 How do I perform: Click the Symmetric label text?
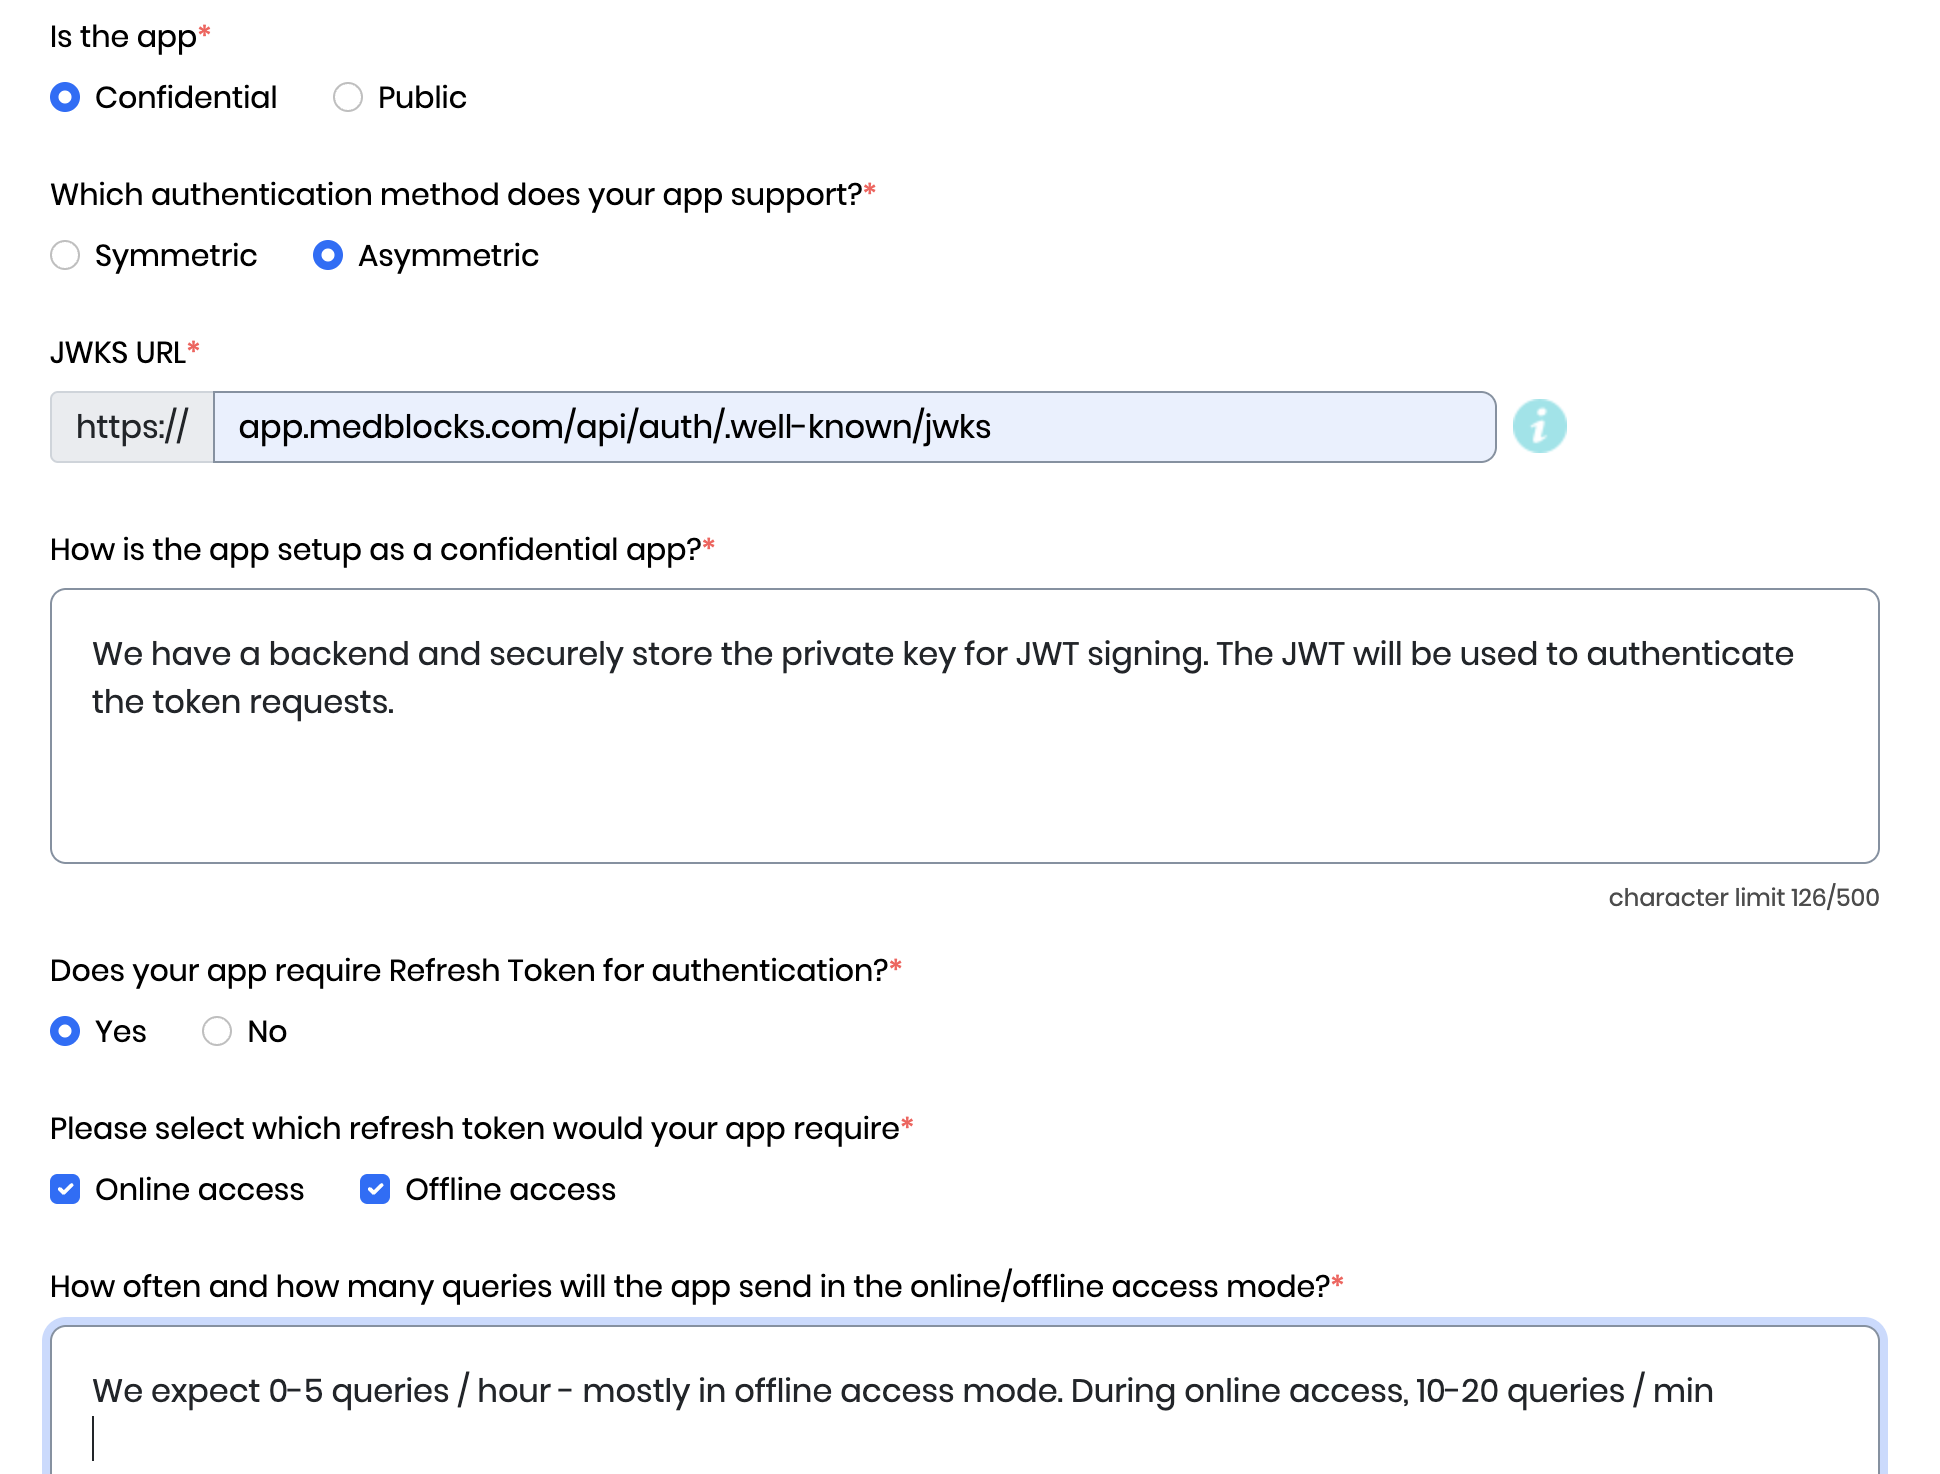[176, 255]
